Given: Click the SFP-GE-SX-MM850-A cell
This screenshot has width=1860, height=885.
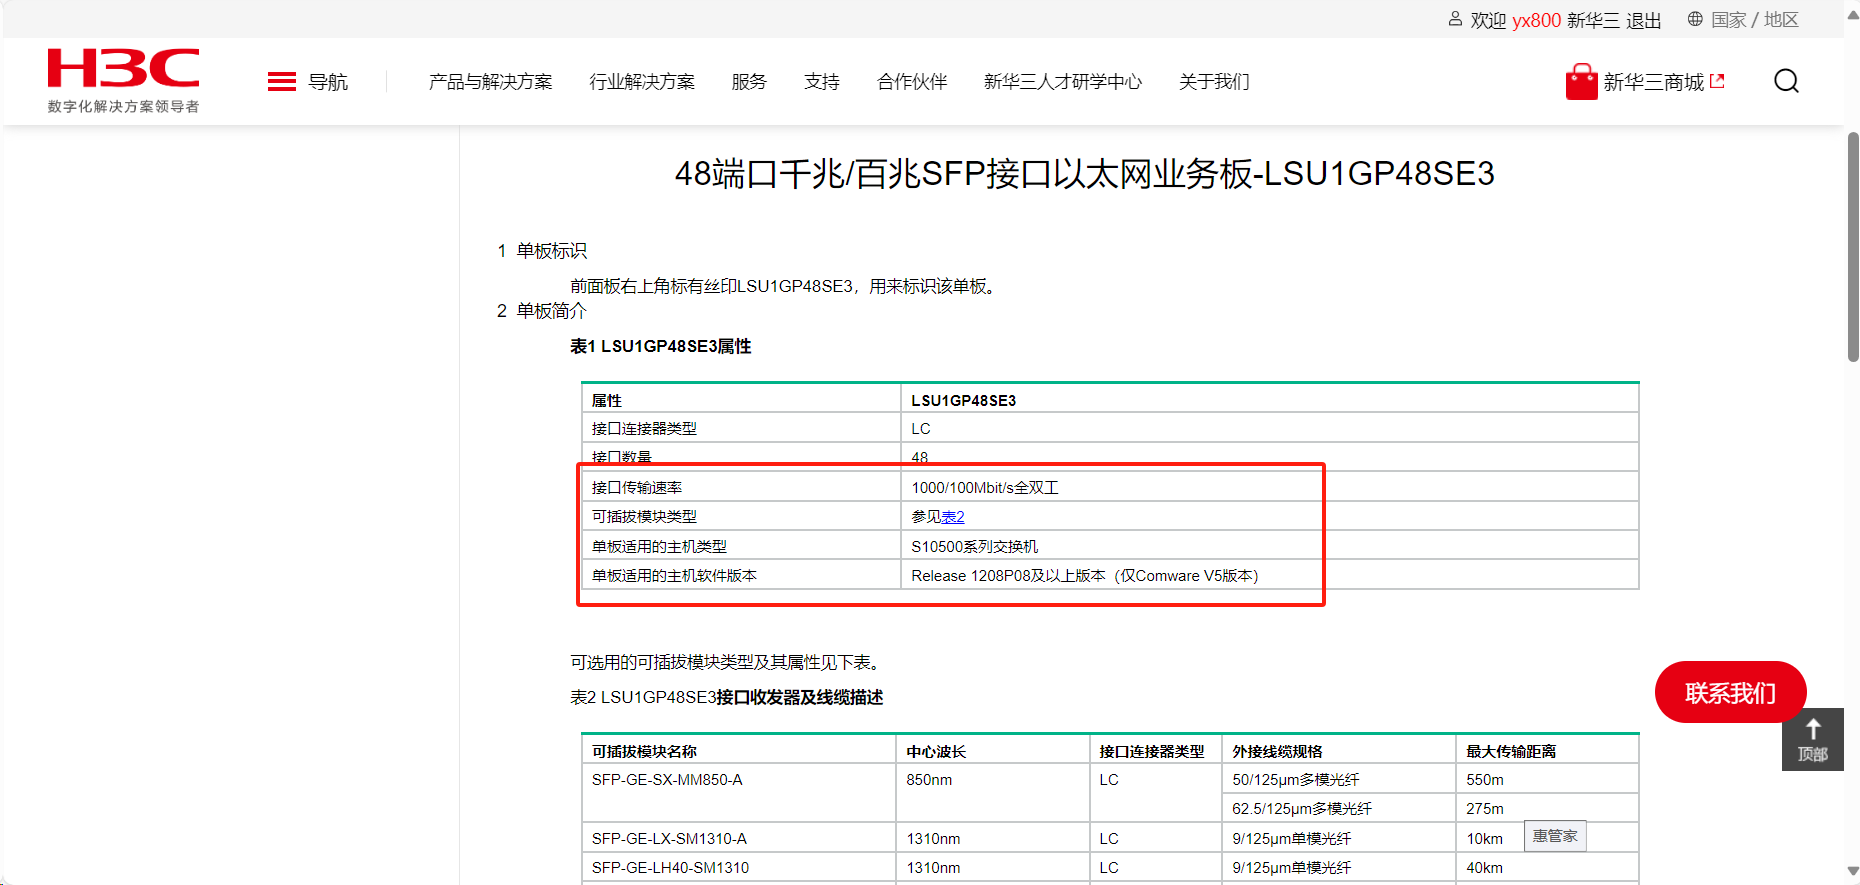Looking at the screenshot, I should point(738,794).
